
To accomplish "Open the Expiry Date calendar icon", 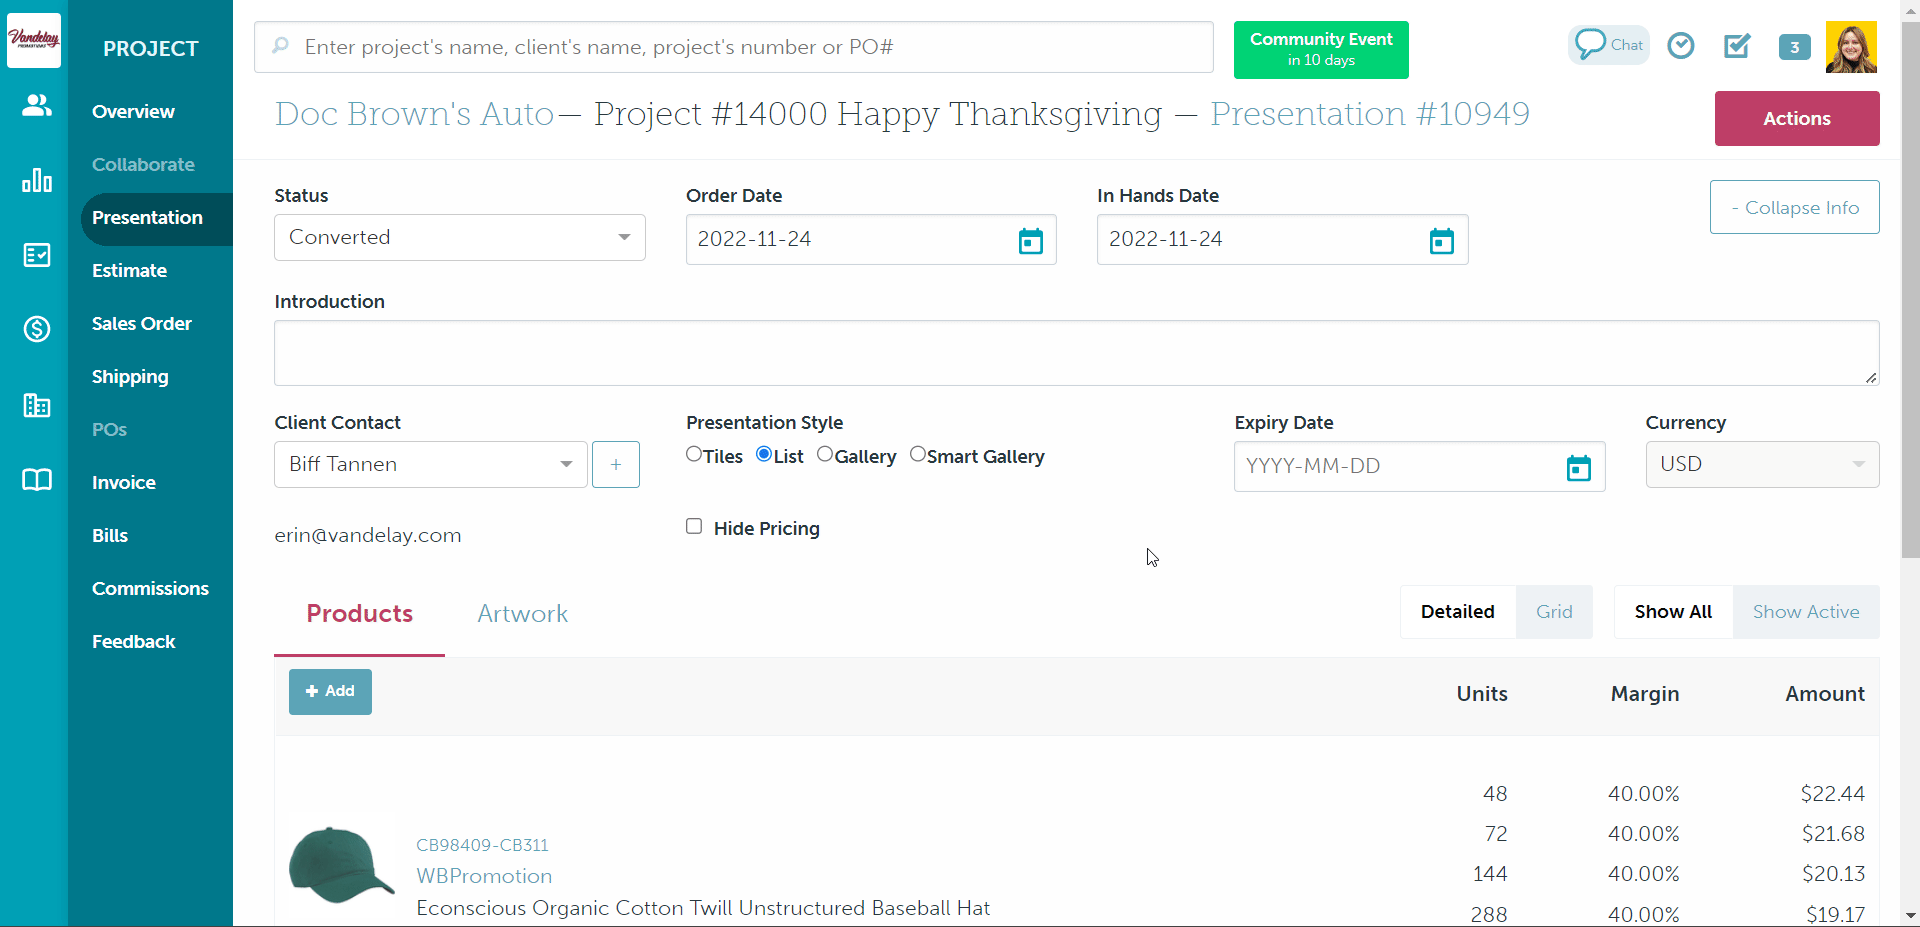I will pyautogui.click(x=1578, y=467).
